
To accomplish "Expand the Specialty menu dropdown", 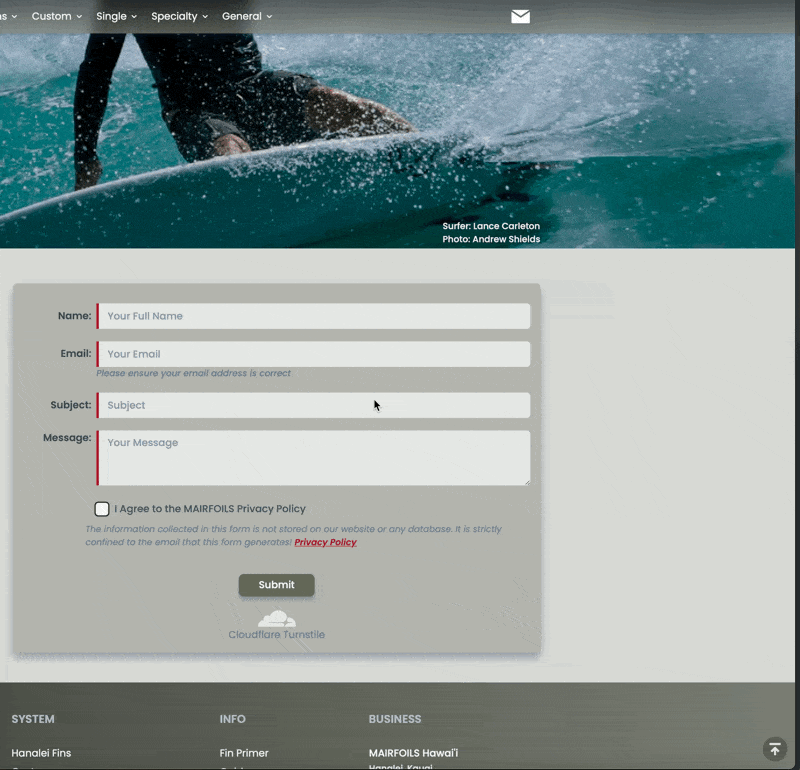I will point(179,16).
